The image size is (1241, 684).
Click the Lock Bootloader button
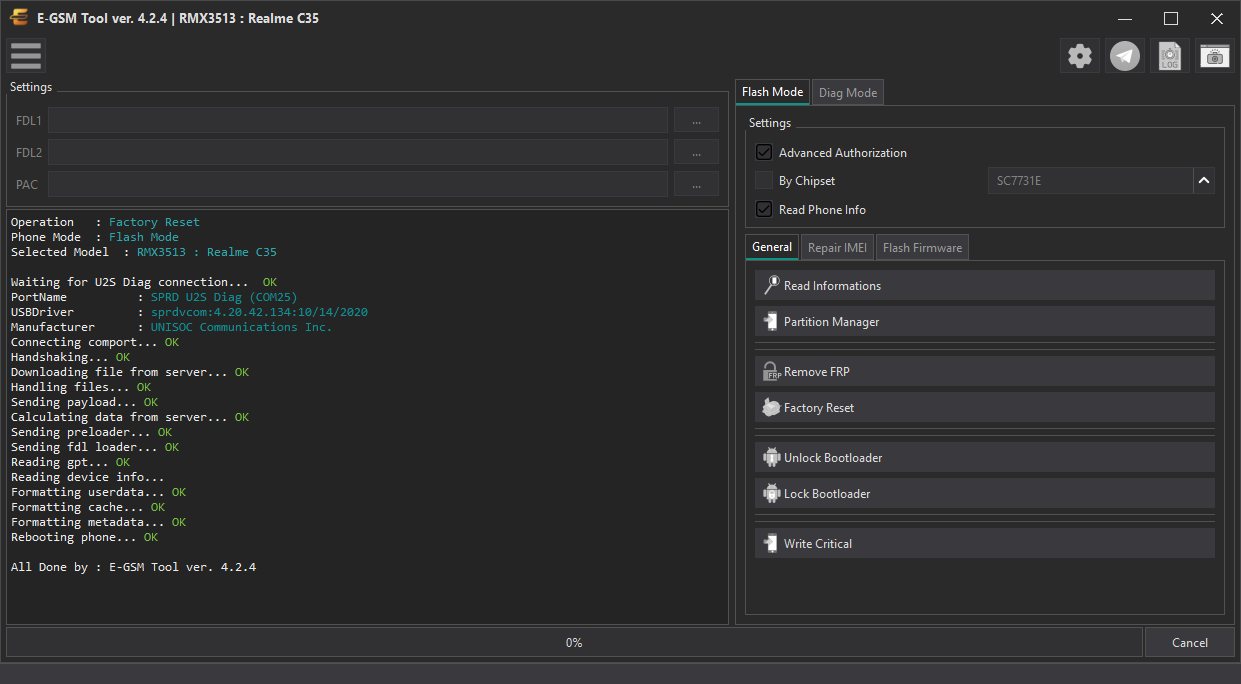(x=985, y=493)
